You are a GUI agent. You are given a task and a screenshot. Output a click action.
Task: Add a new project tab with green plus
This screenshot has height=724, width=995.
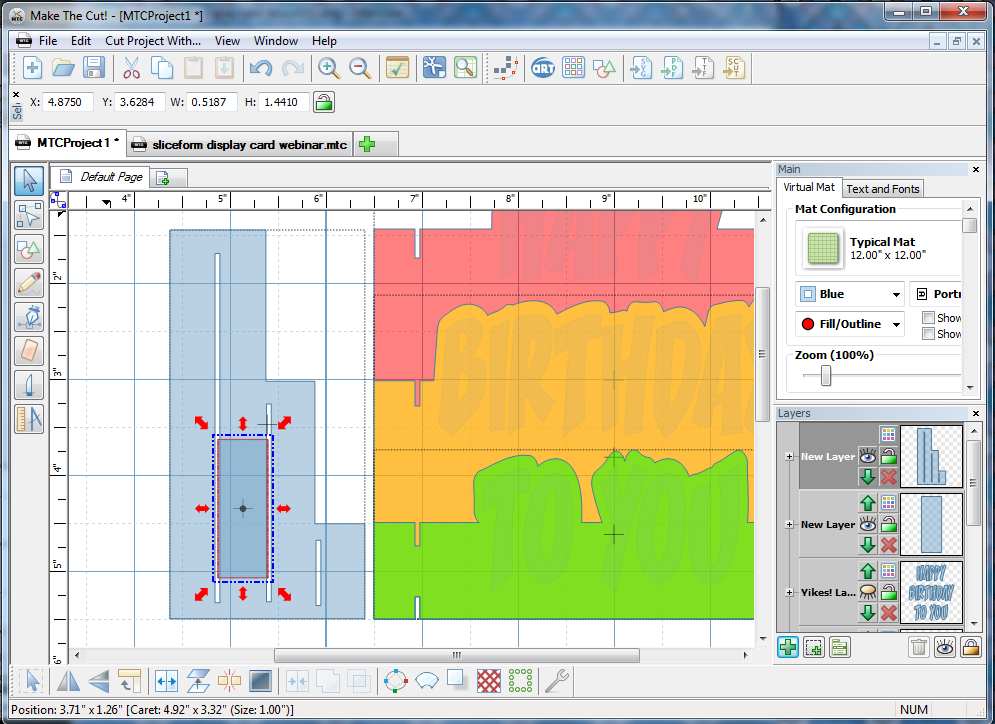click(x=367, y=144)
